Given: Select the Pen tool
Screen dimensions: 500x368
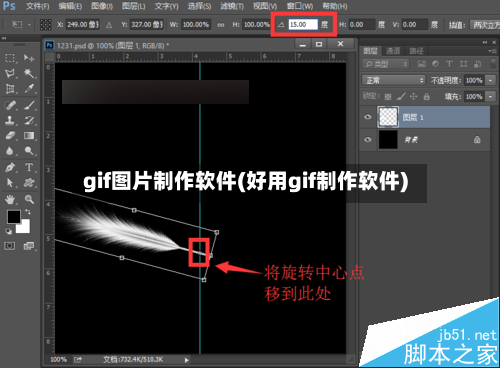Looking at the screenshot, I should click(10, 167).
